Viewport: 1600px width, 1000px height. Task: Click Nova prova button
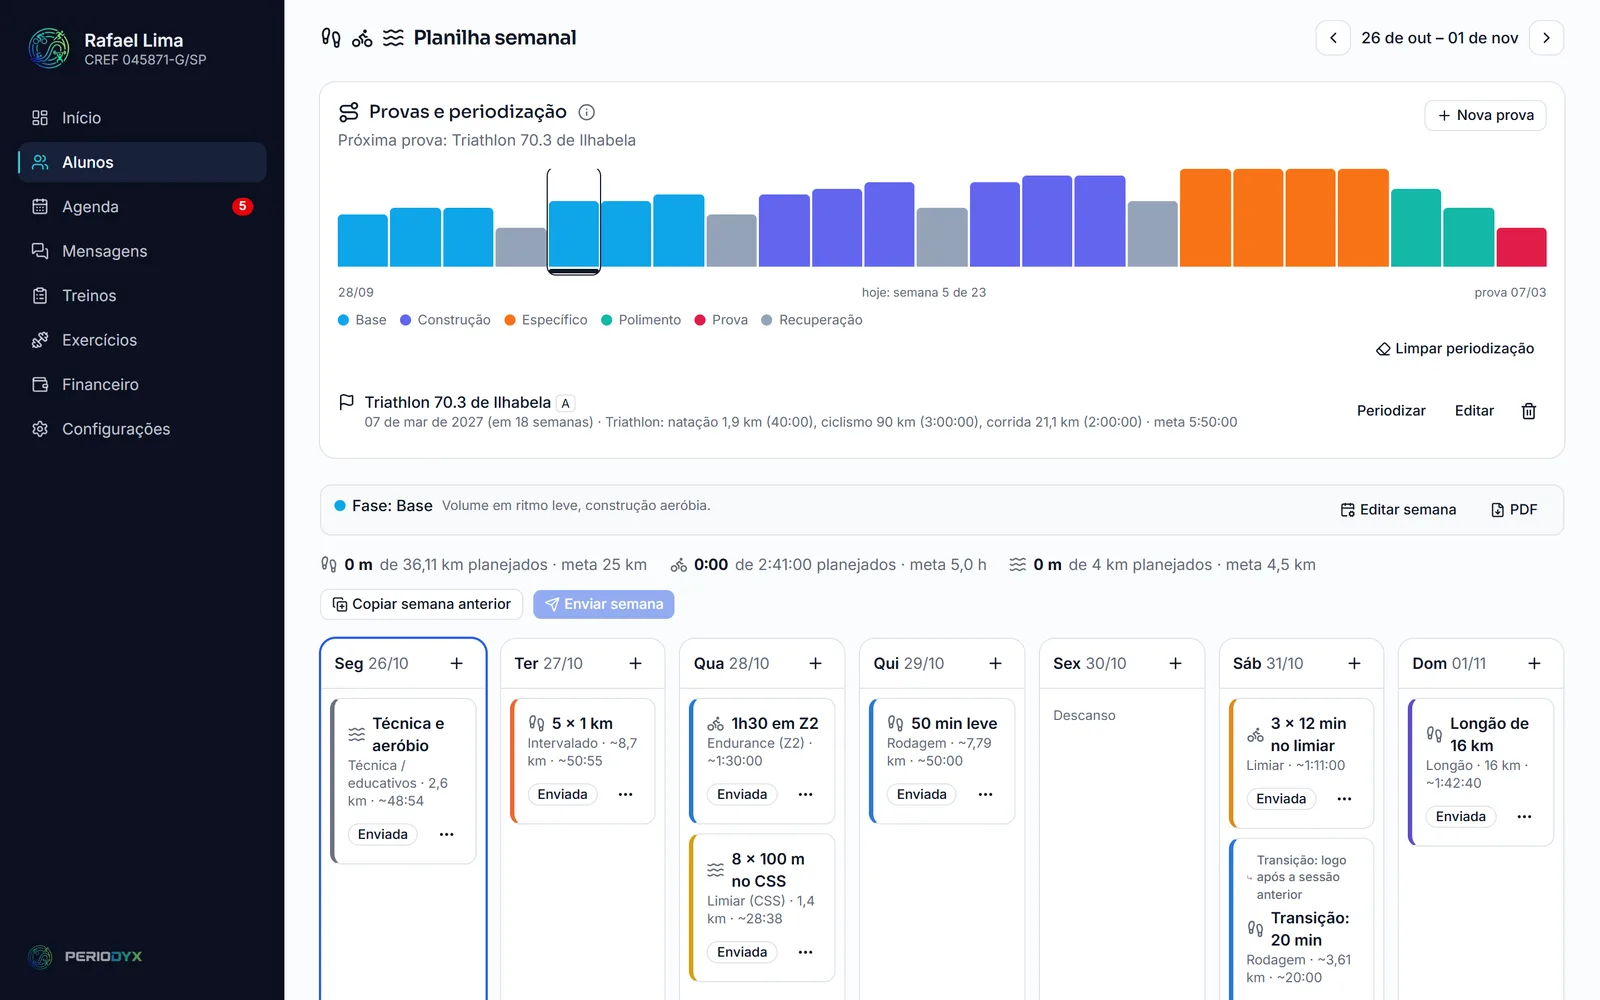pyautogui.click(x=1485, y=115)
